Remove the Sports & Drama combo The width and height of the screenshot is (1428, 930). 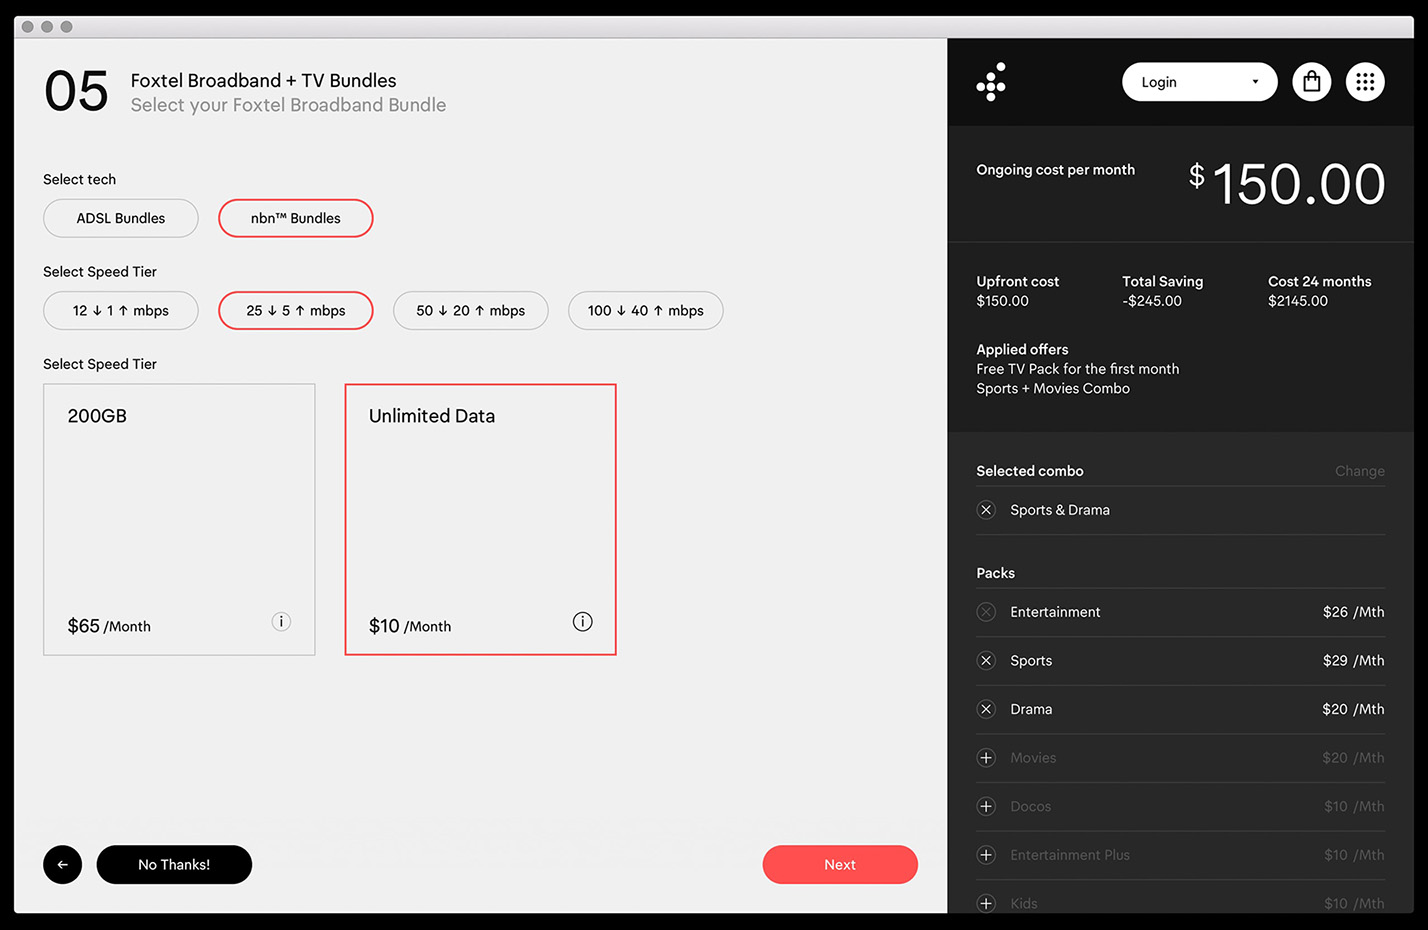click(x=986, y=510)
